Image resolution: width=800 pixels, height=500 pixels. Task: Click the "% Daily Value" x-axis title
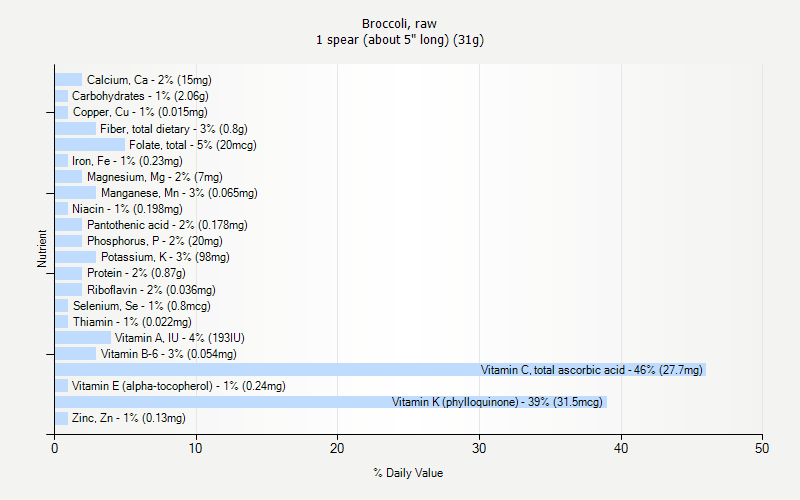point(408,473)
